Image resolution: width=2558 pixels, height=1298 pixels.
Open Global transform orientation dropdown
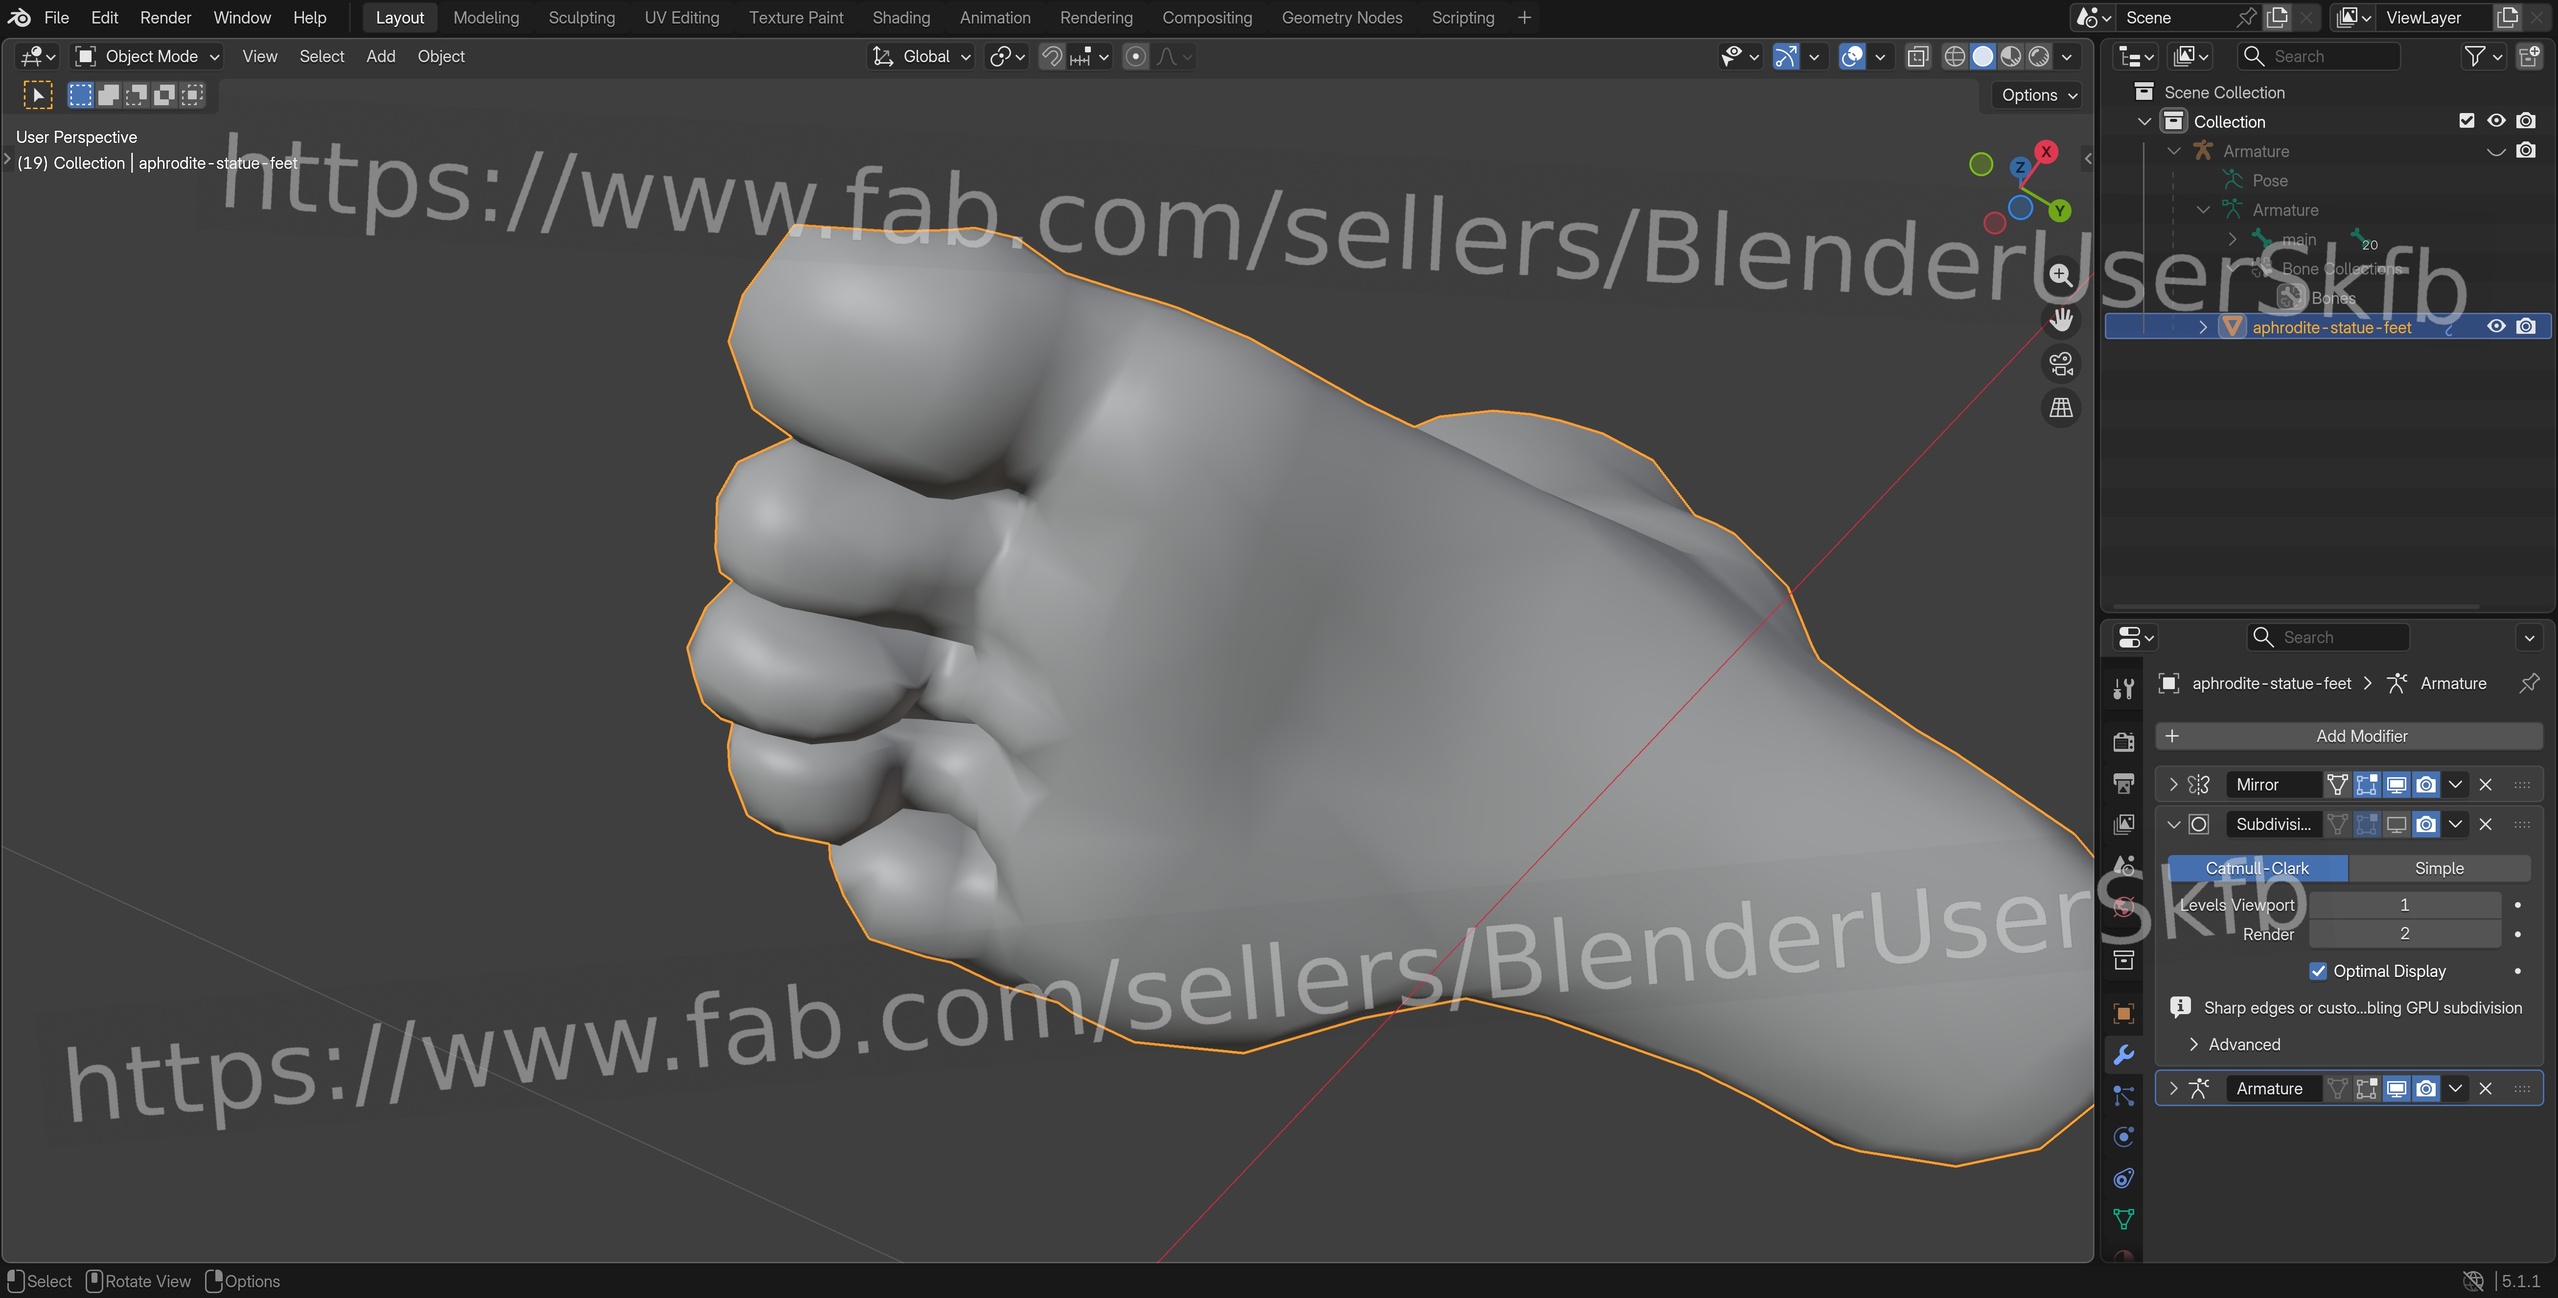(921, 57)
